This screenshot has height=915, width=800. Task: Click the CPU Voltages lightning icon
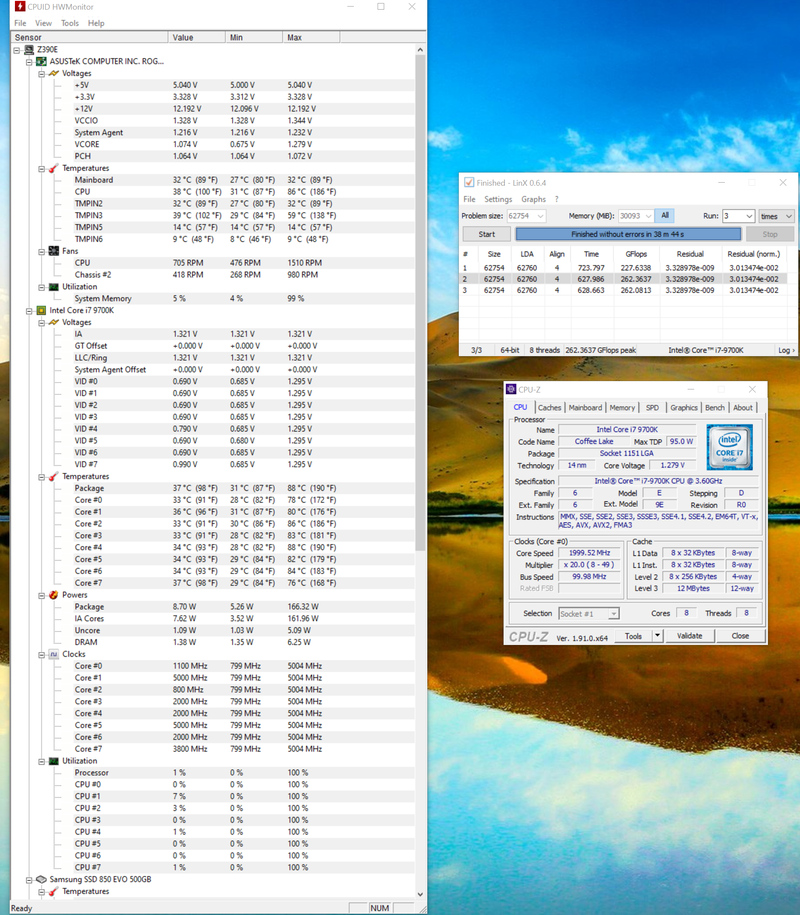click(54, 322)
